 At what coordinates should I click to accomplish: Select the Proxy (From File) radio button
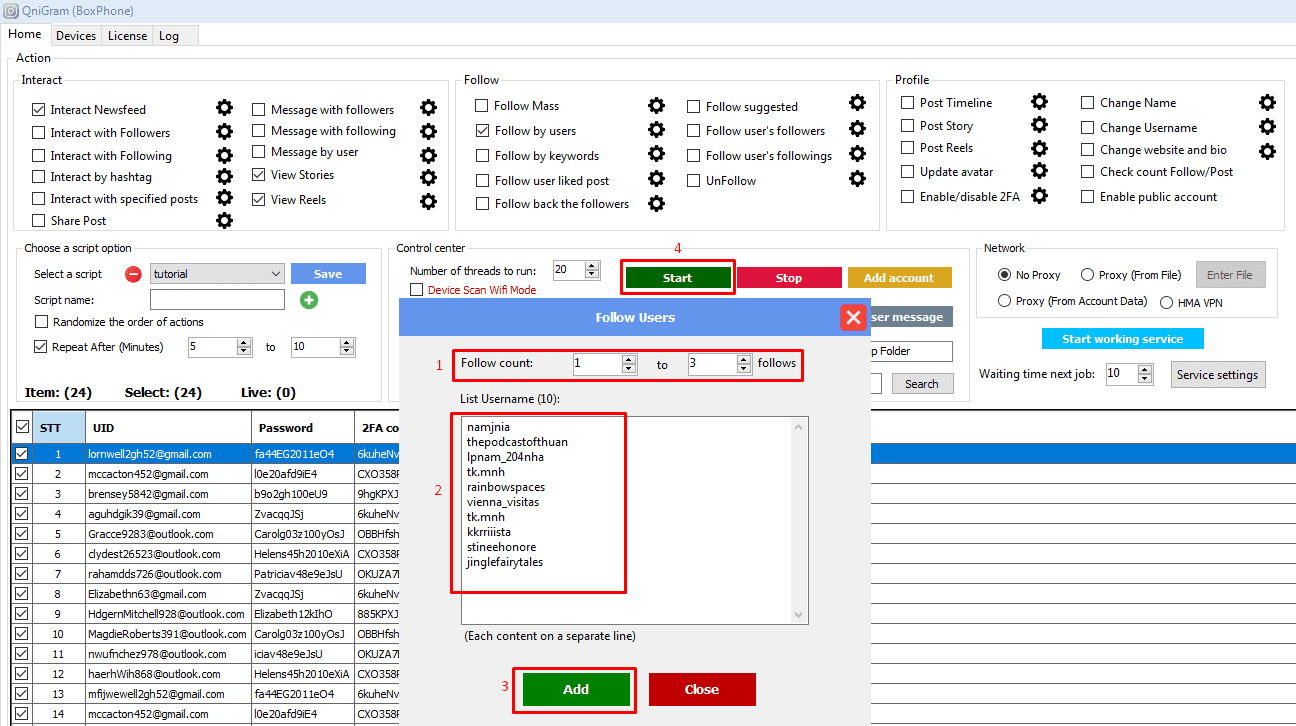point(1087,275)
